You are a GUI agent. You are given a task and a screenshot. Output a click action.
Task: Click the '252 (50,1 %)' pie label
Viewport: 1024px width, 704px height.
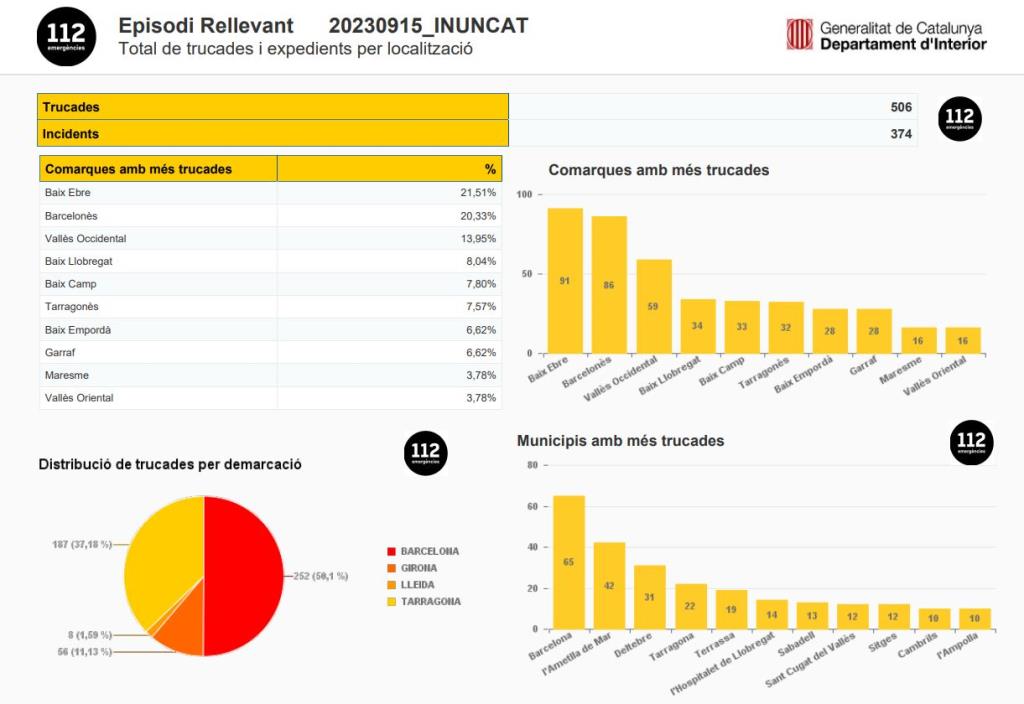pyautogui.click(x=321, y=576)
